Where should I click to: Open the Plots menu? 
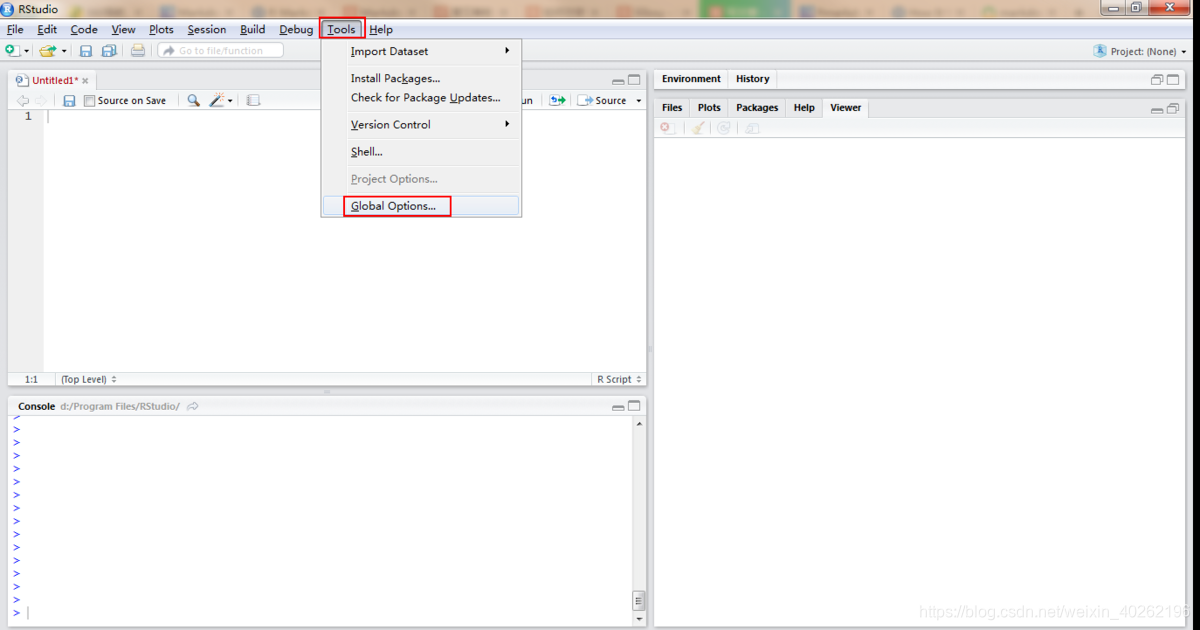point(161,30)
